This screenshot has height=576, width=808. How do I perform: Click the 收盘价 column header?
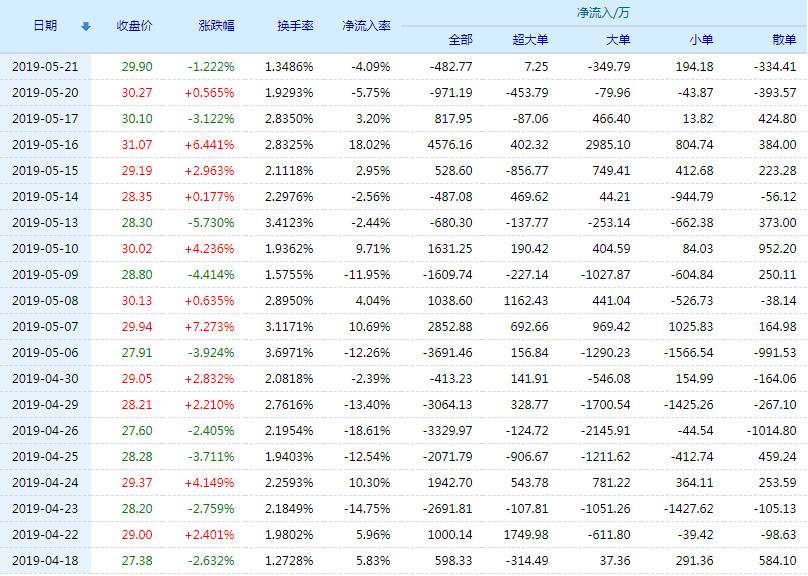134,26
